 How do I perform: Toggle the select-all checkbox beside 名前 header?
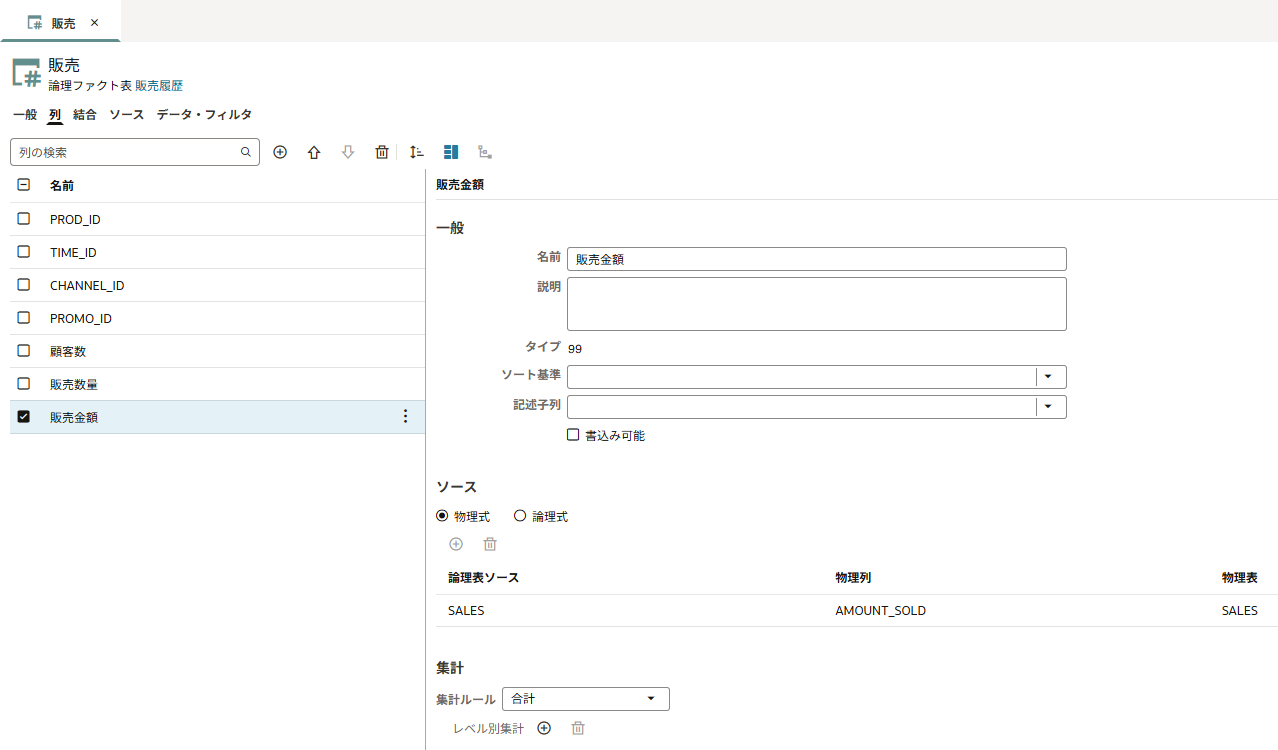[x=24, y=185]
